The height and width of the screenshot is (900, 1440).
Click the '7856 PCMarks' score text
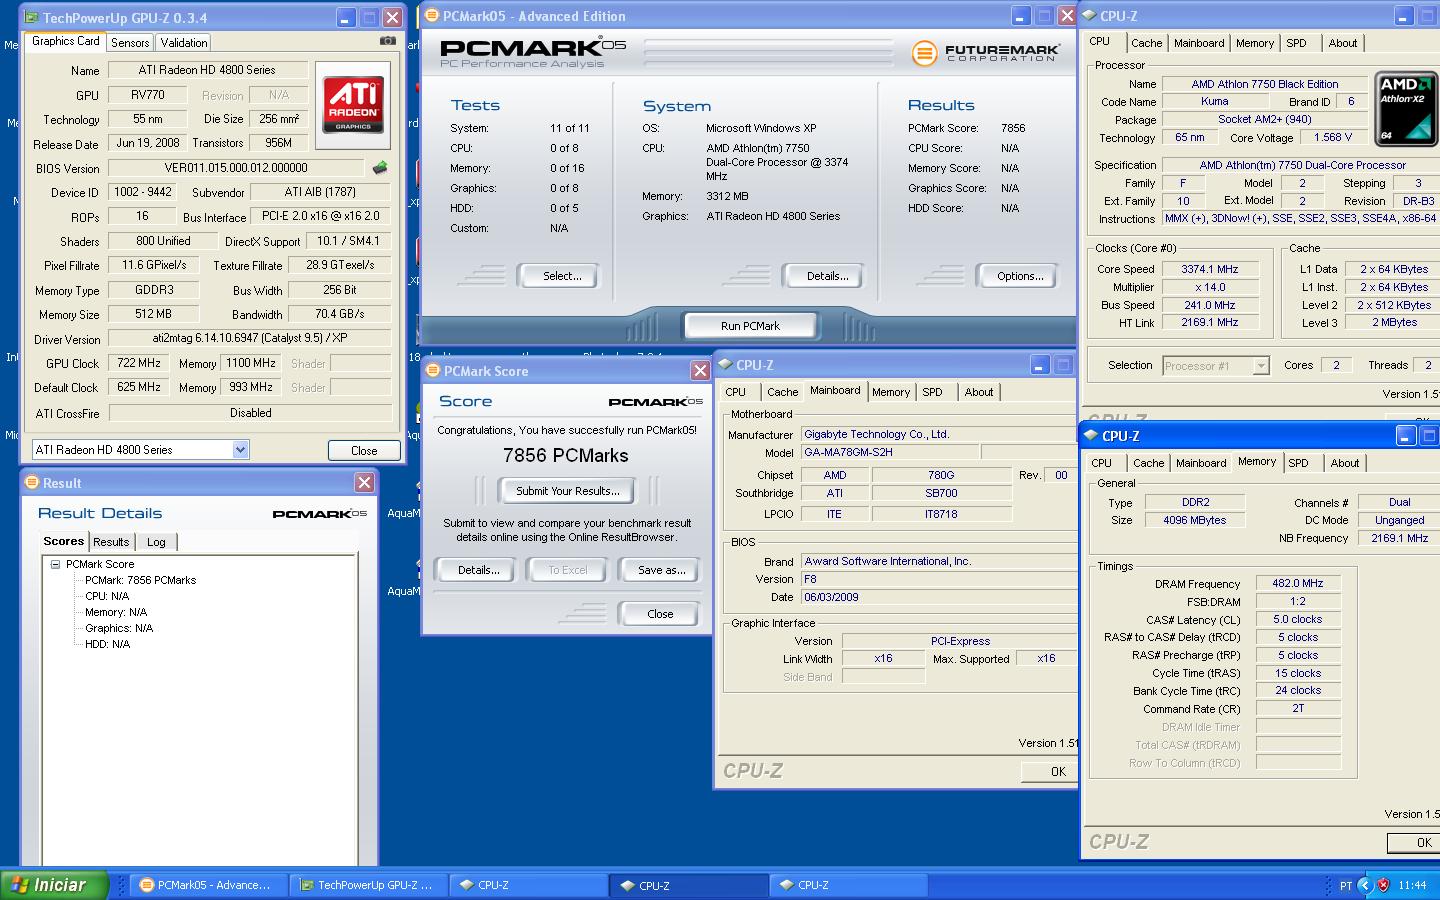point(566,455)
